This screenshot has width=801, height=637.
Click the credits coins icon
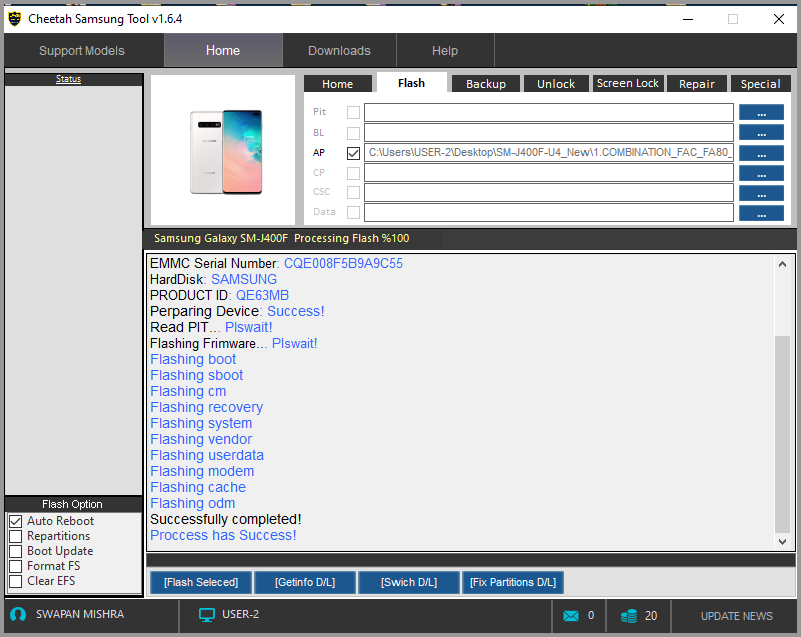point(628,616)
